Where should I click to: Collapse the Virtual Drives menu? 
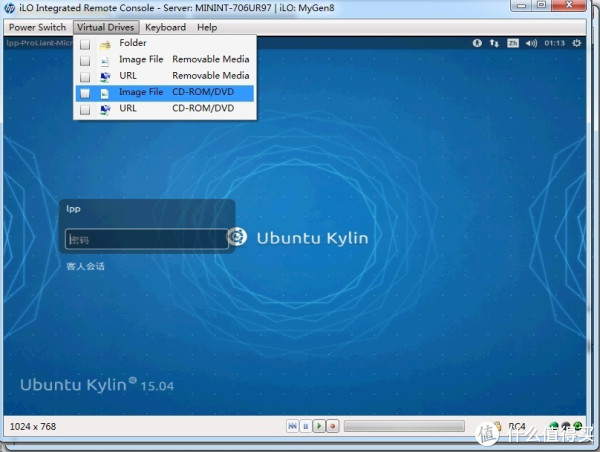(105, 27)
